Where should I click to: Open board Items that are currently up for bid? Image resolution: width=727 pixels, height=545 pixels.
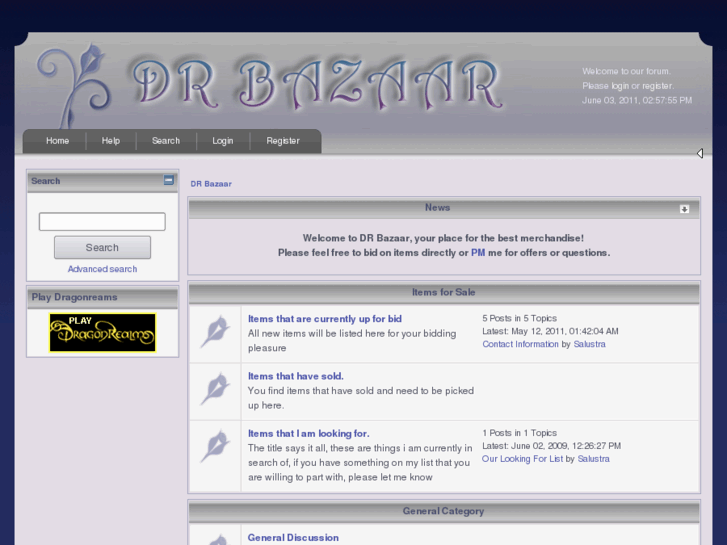[325, 319]
